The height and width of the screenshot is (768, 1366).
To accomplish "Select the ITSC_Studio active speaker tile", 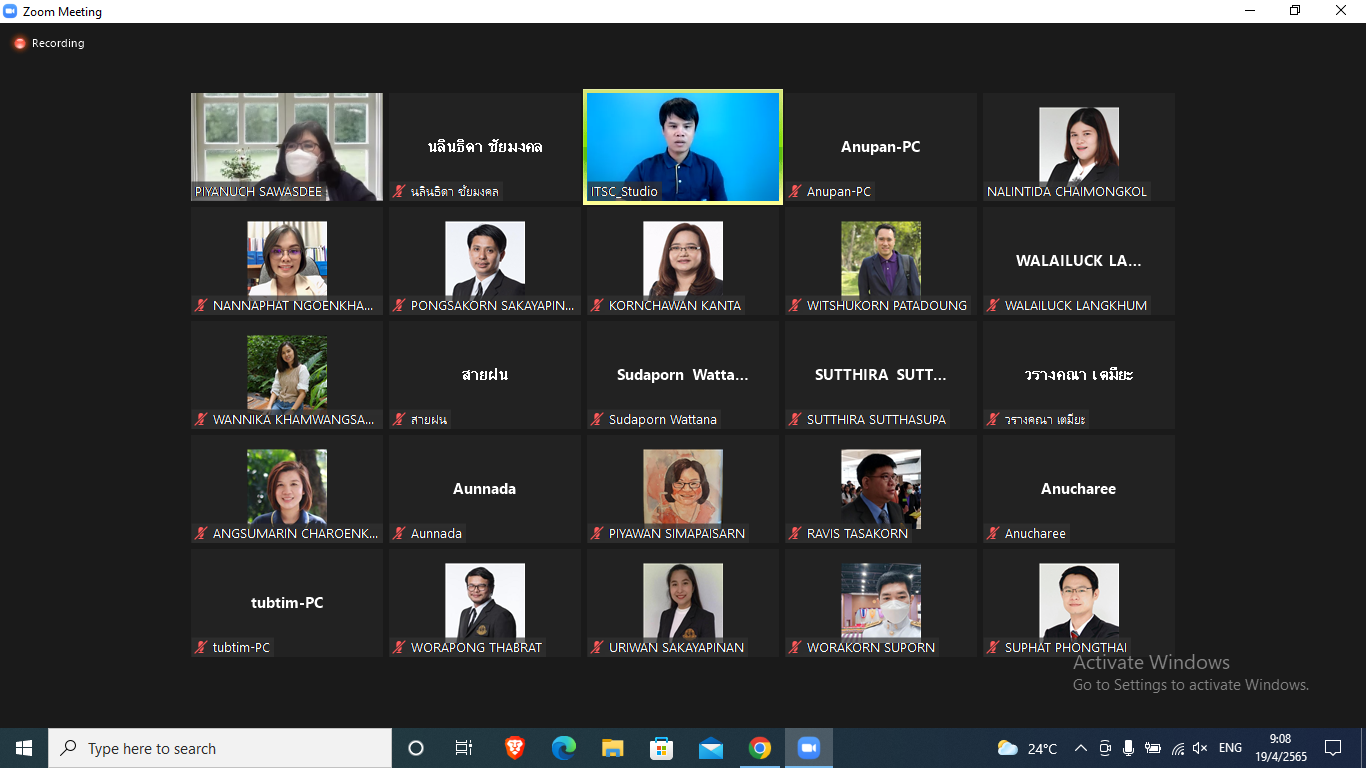I will (x=683, y=147).
